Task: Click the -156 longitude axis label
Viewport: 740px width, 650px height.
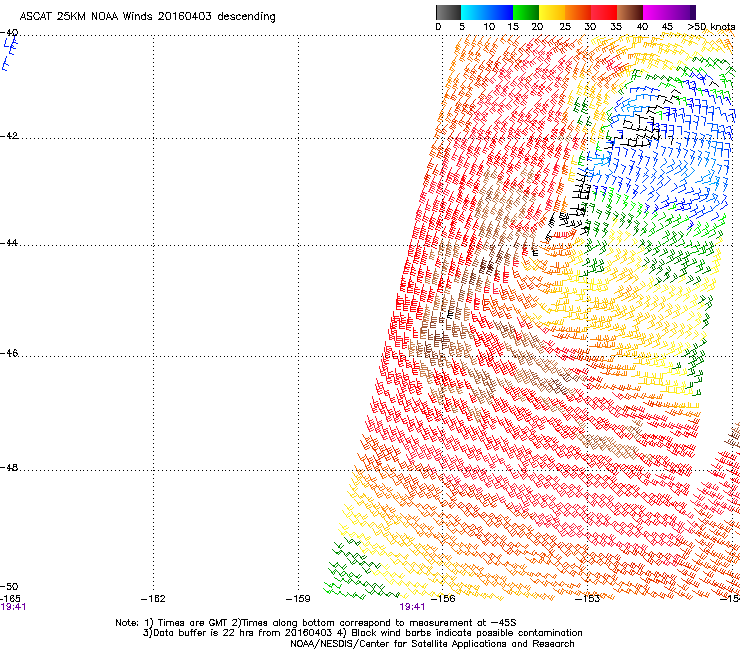Action: 443,599
